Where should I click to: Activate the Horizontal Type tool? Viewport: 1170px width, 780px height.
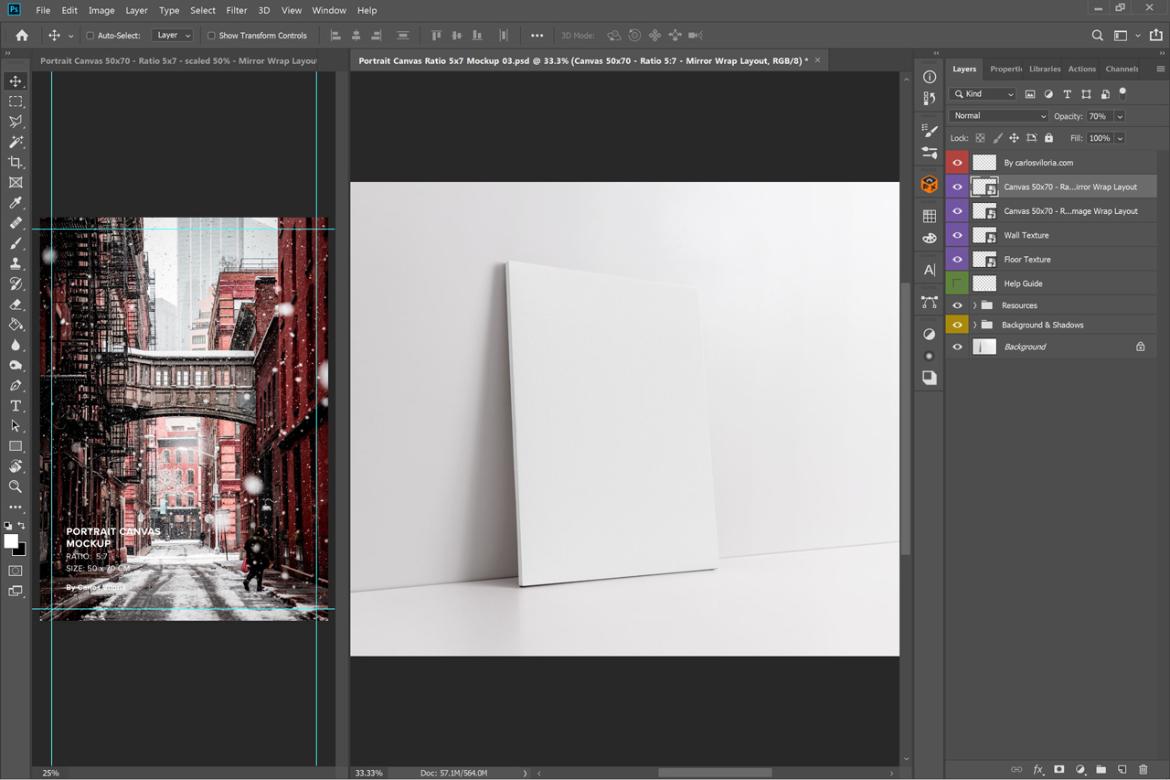[x=15, y=405]
